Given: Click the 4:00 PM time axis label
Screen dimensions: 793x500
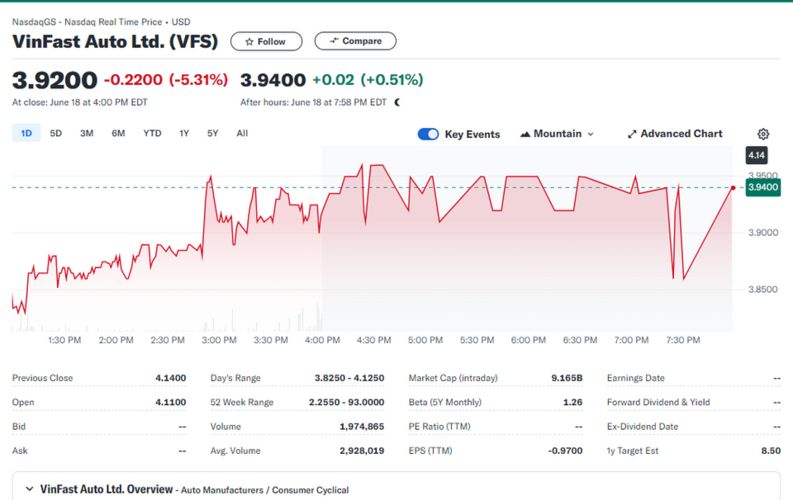Looking at the screenshot, I should coord(322,340).
